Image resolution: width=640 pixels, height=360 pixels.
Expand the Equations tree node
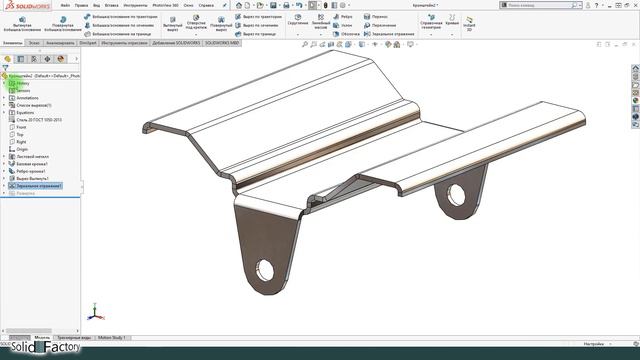pos(4,113)
